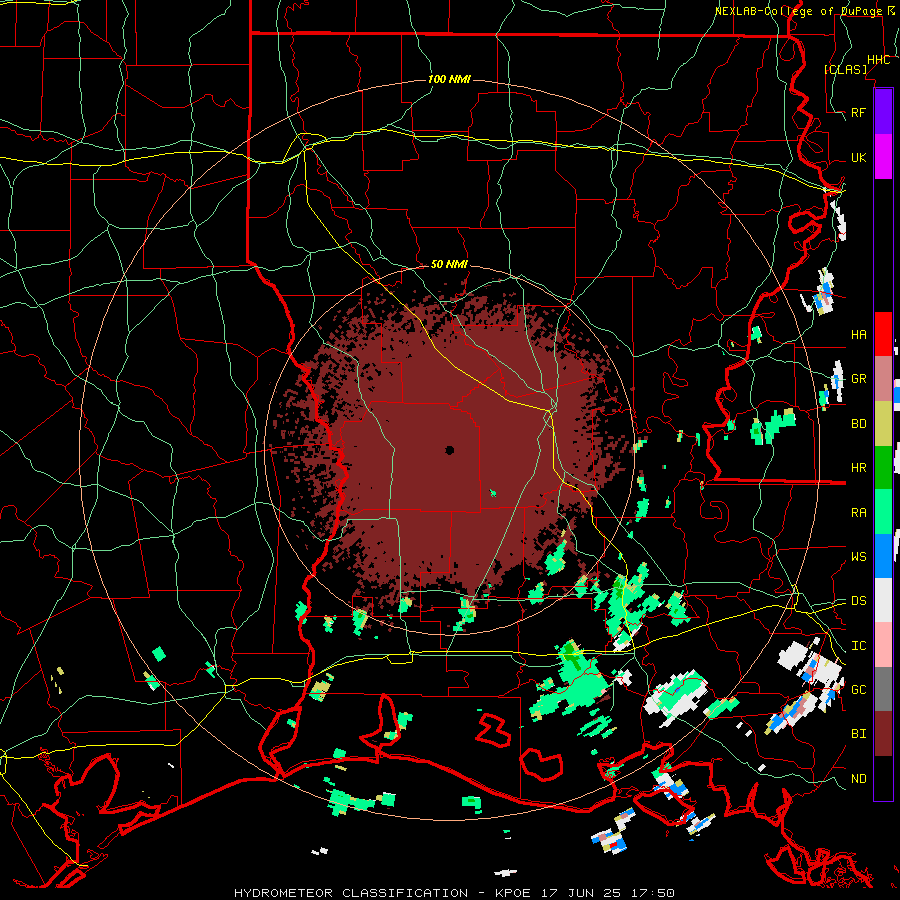Screen dimensions: 900x900
Task: Click the ND legend label
Action: [858, 778]
